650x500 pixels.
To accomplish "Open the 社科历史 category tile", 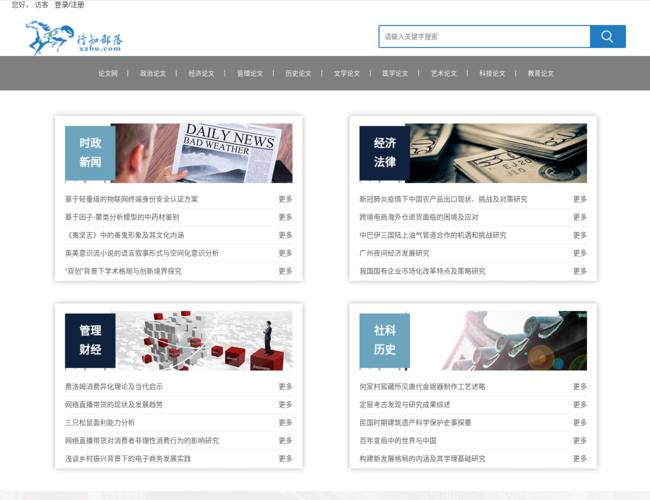I will [385, 340].
